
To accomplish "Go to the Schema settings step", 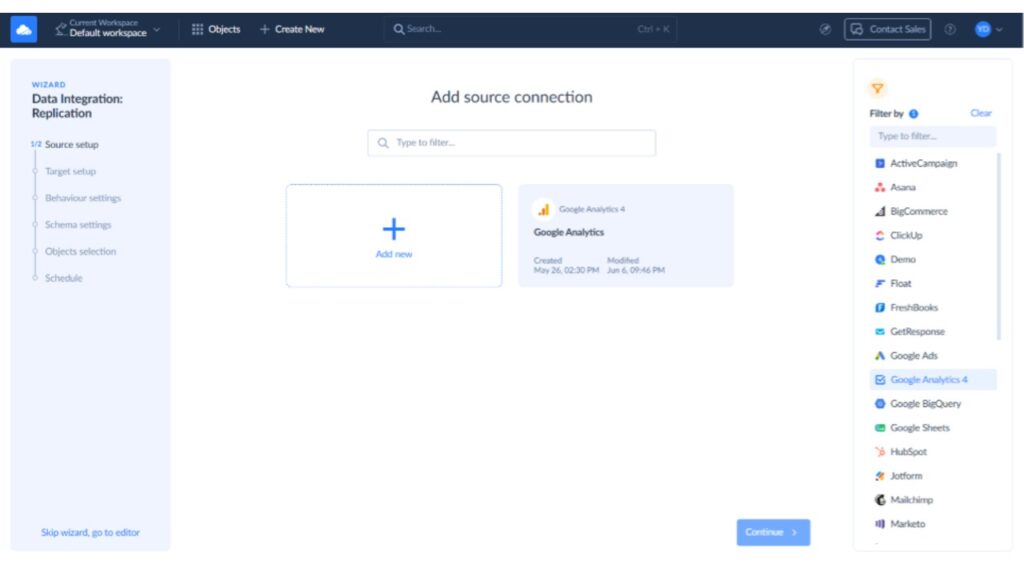I will 78,225.
